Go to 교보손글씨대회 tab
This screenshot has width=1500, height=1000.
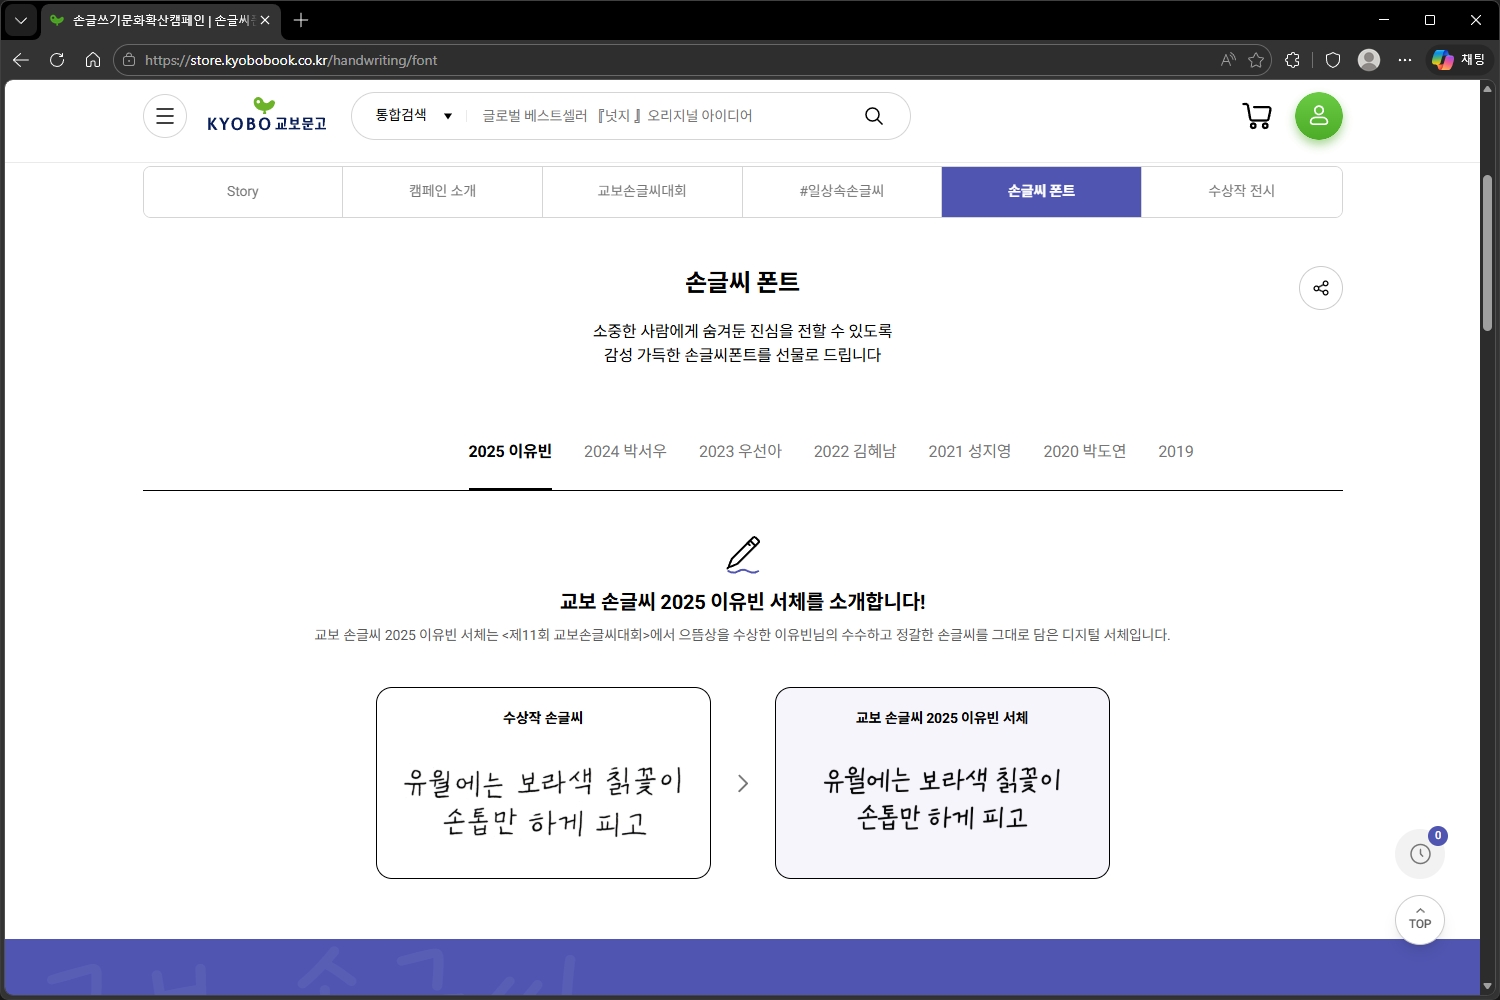[642, 191]
